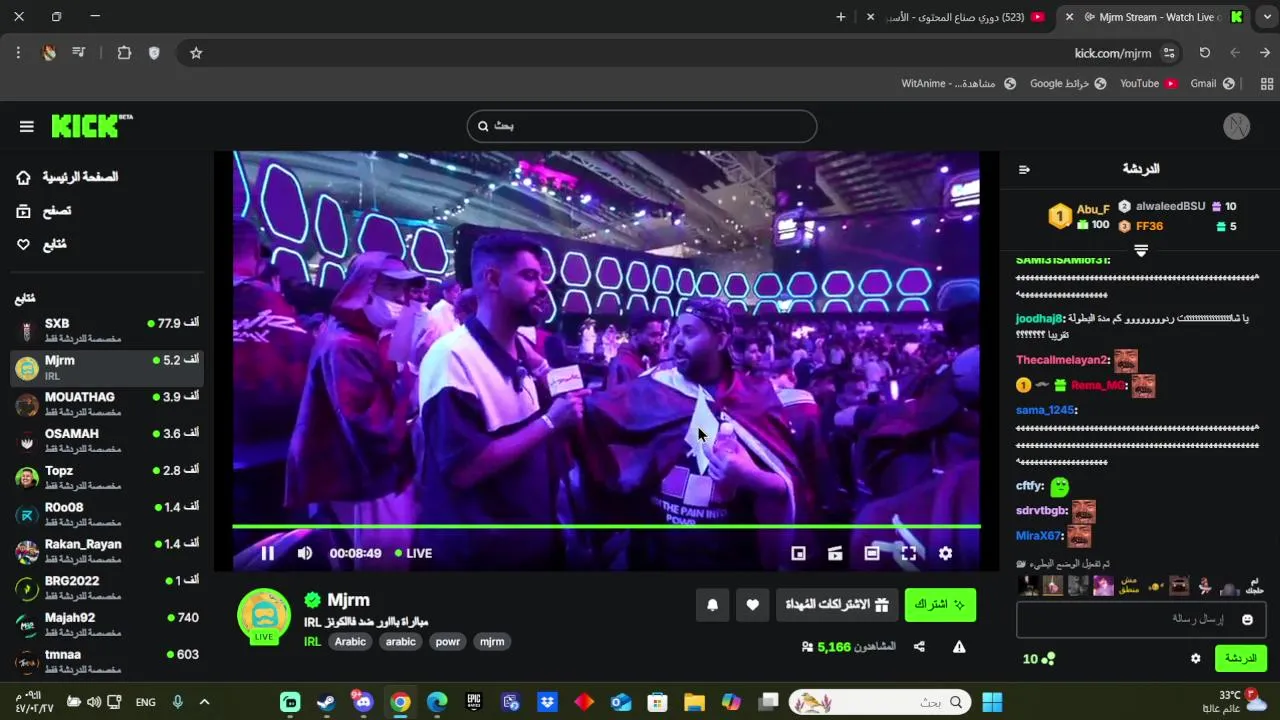The image size is (1280, 720).
Task: Open the home page sidebar item
Action: 66,177
